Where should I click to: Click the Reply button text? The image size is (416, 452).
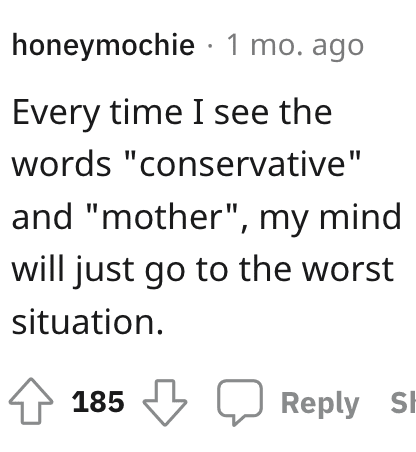(320, 404)
